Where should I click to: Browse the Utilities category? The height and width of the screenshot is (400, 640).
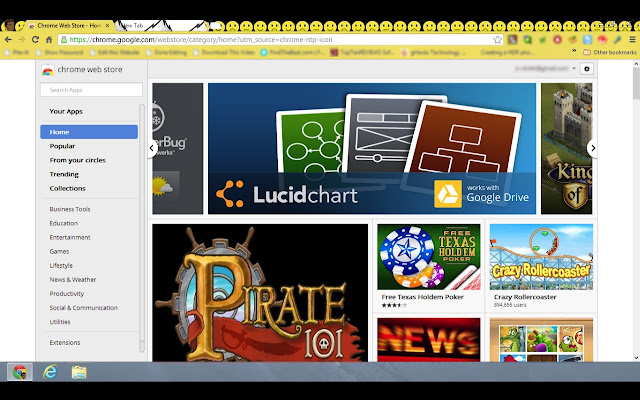click(60, 322)
